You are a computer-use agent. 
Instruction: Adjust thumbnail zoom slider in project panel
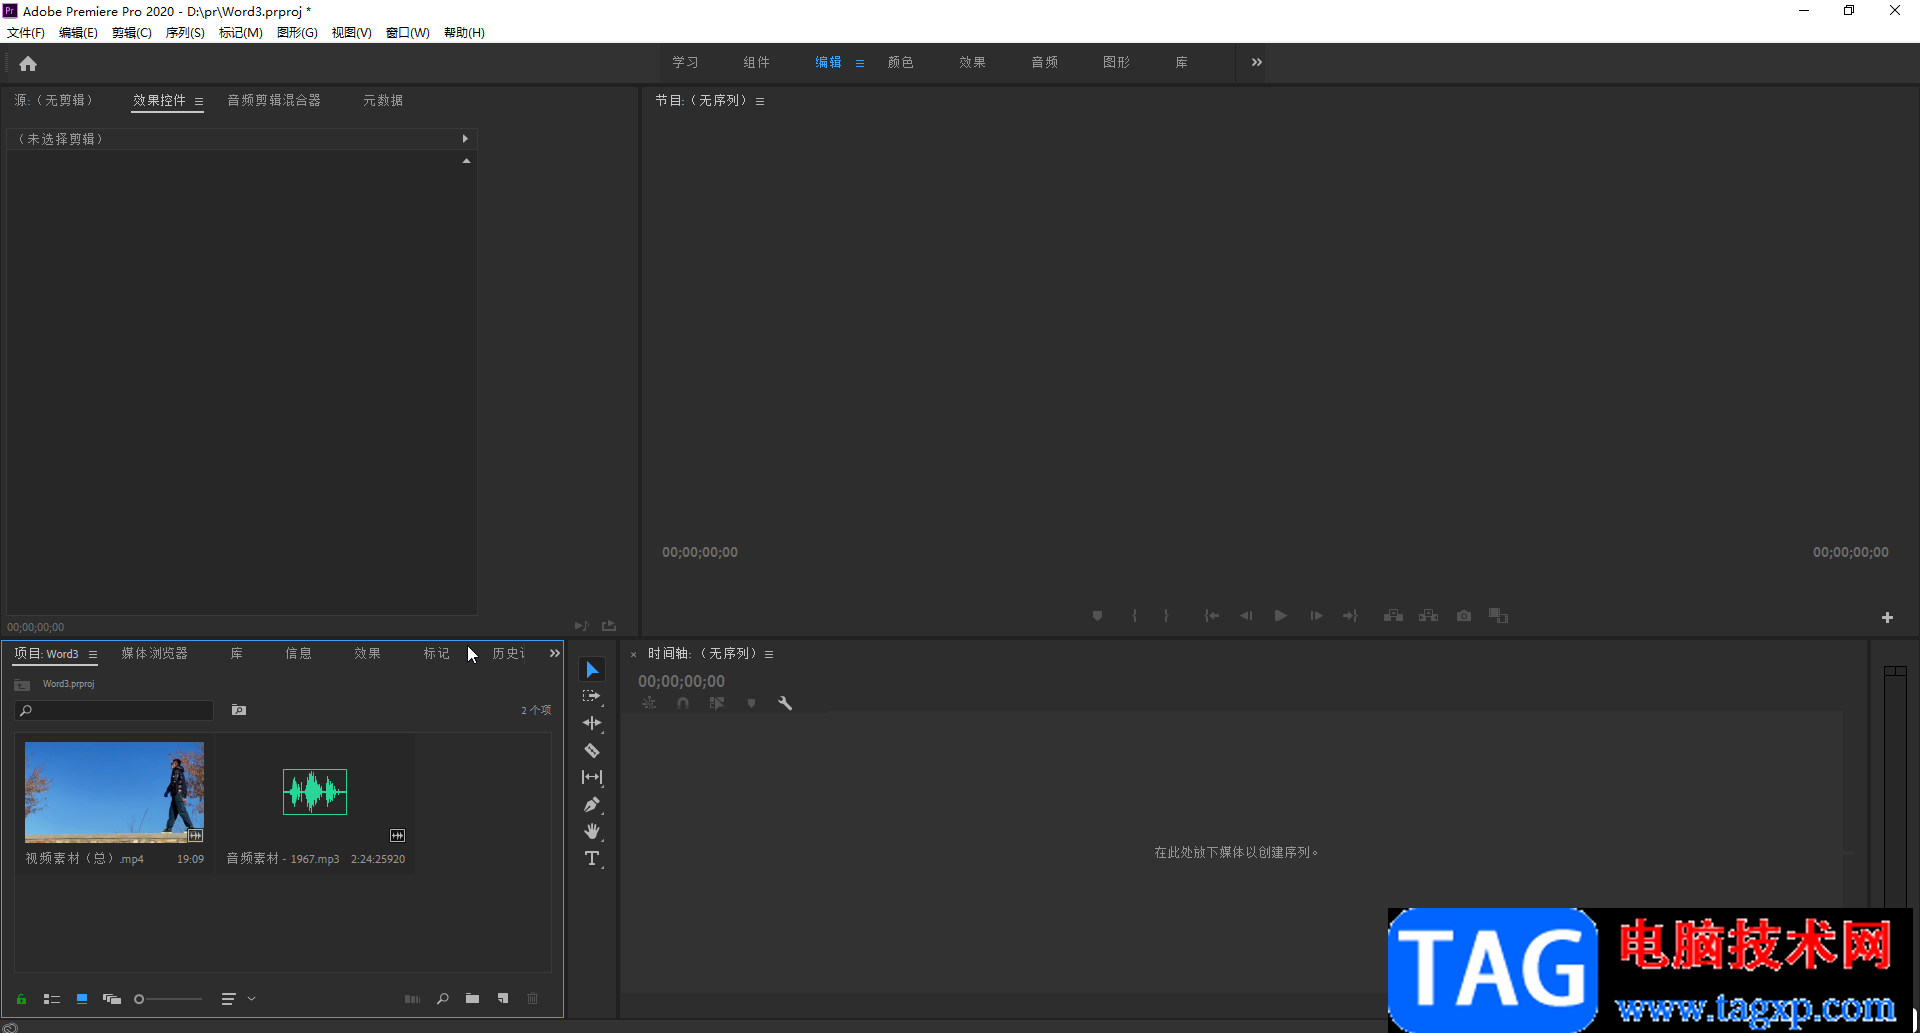coord(168,999)
